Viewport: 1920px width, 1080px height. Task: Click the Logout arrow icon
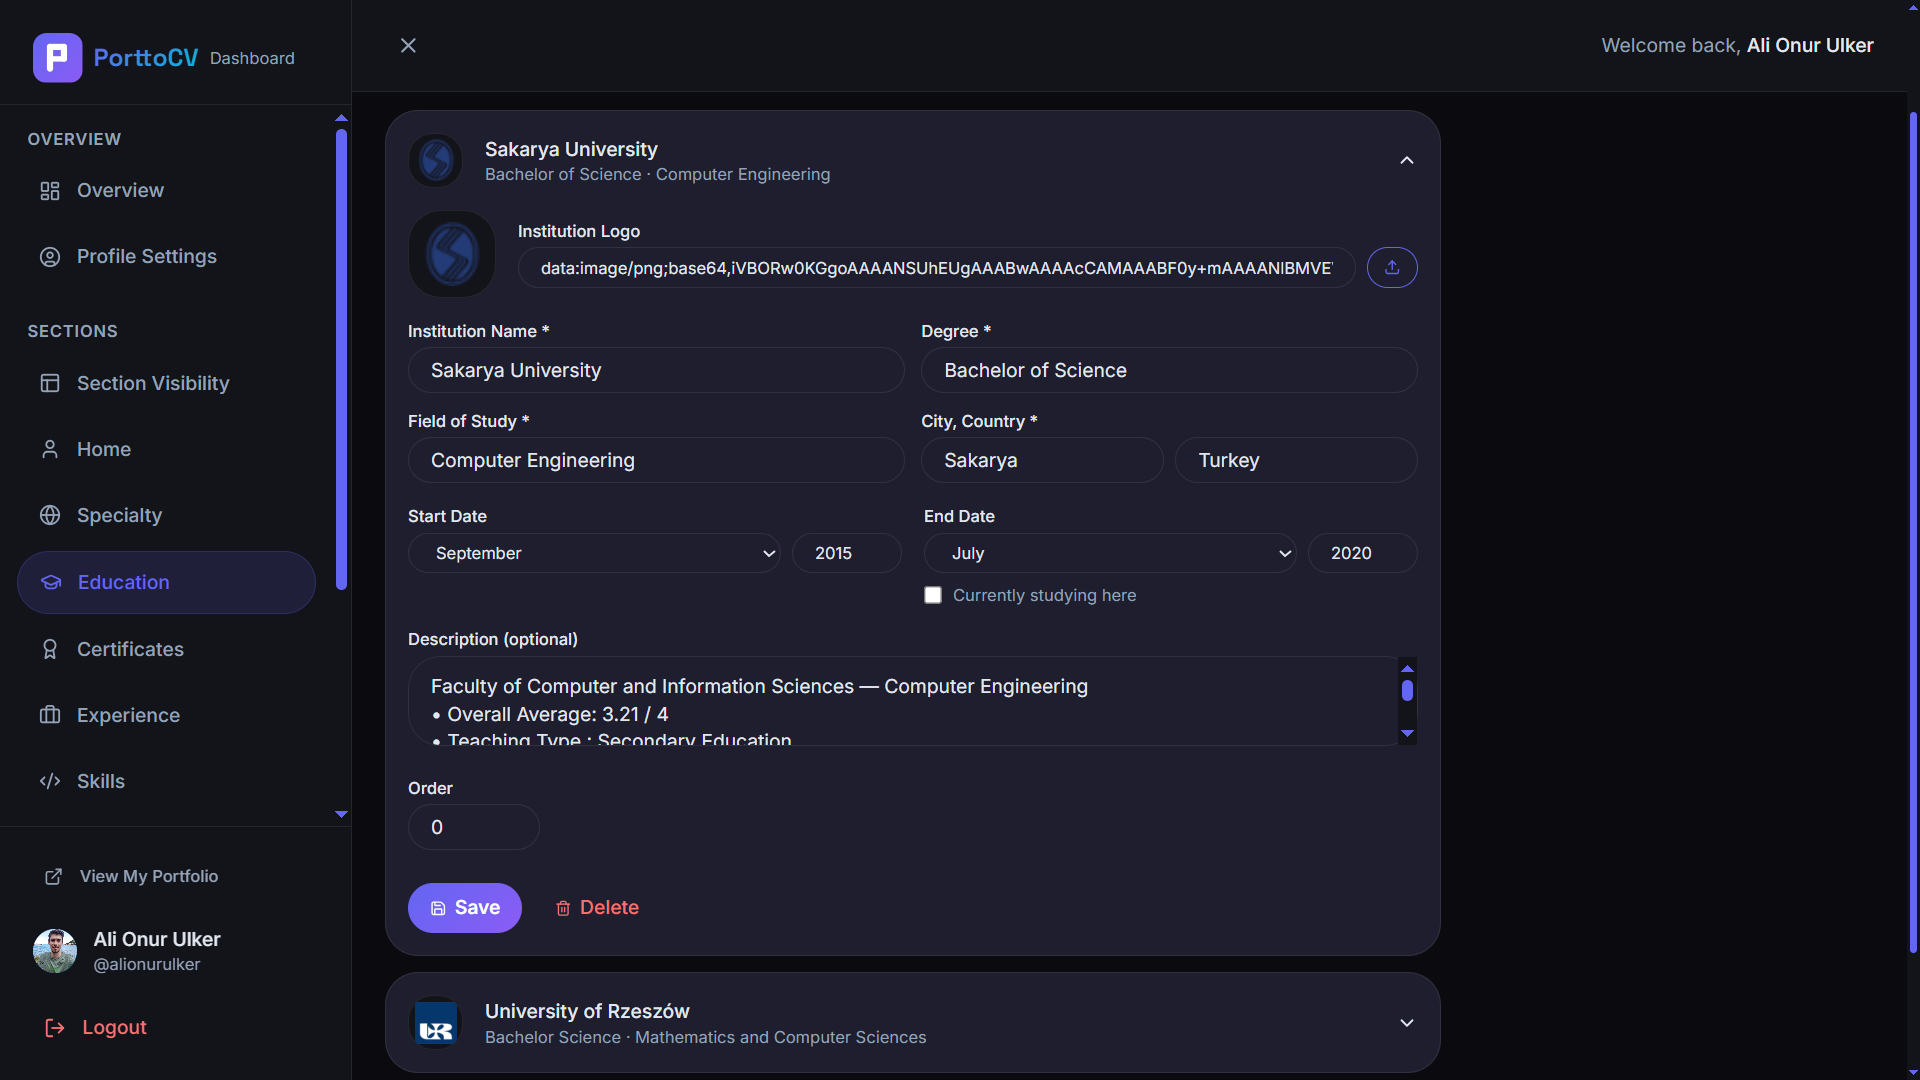pos(55,1027)
